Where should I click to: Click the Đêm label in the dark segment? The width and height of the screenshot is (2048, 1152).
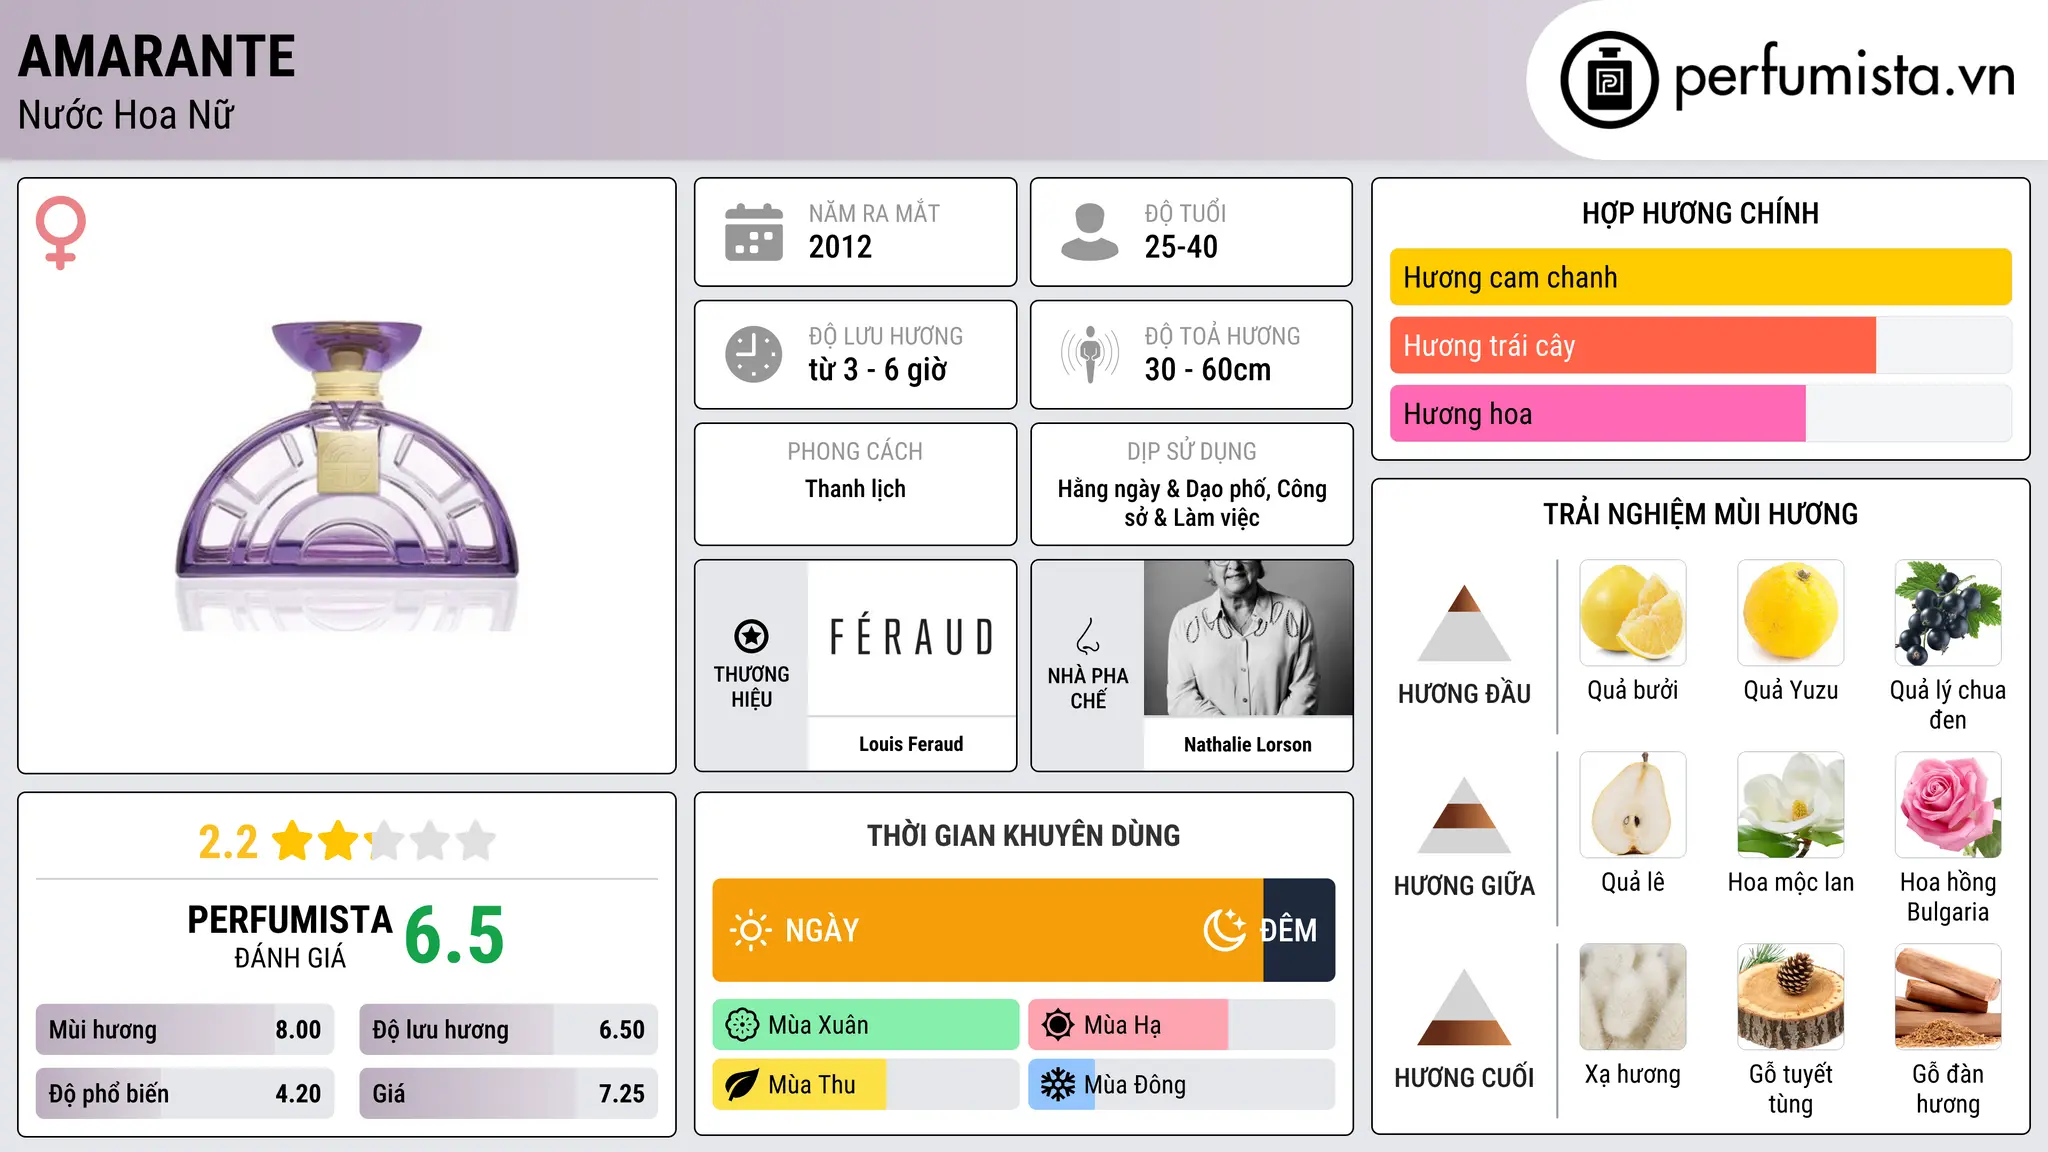(x=1288, y=930)
